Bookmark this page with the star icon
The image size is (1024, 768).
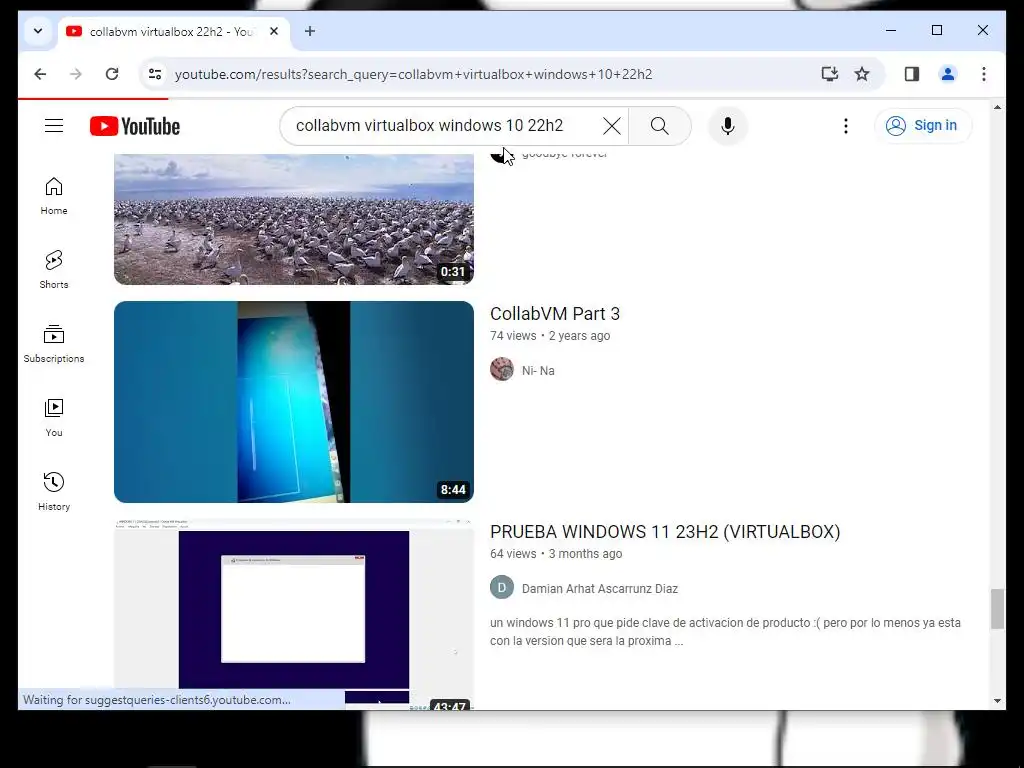click(862, 74)
